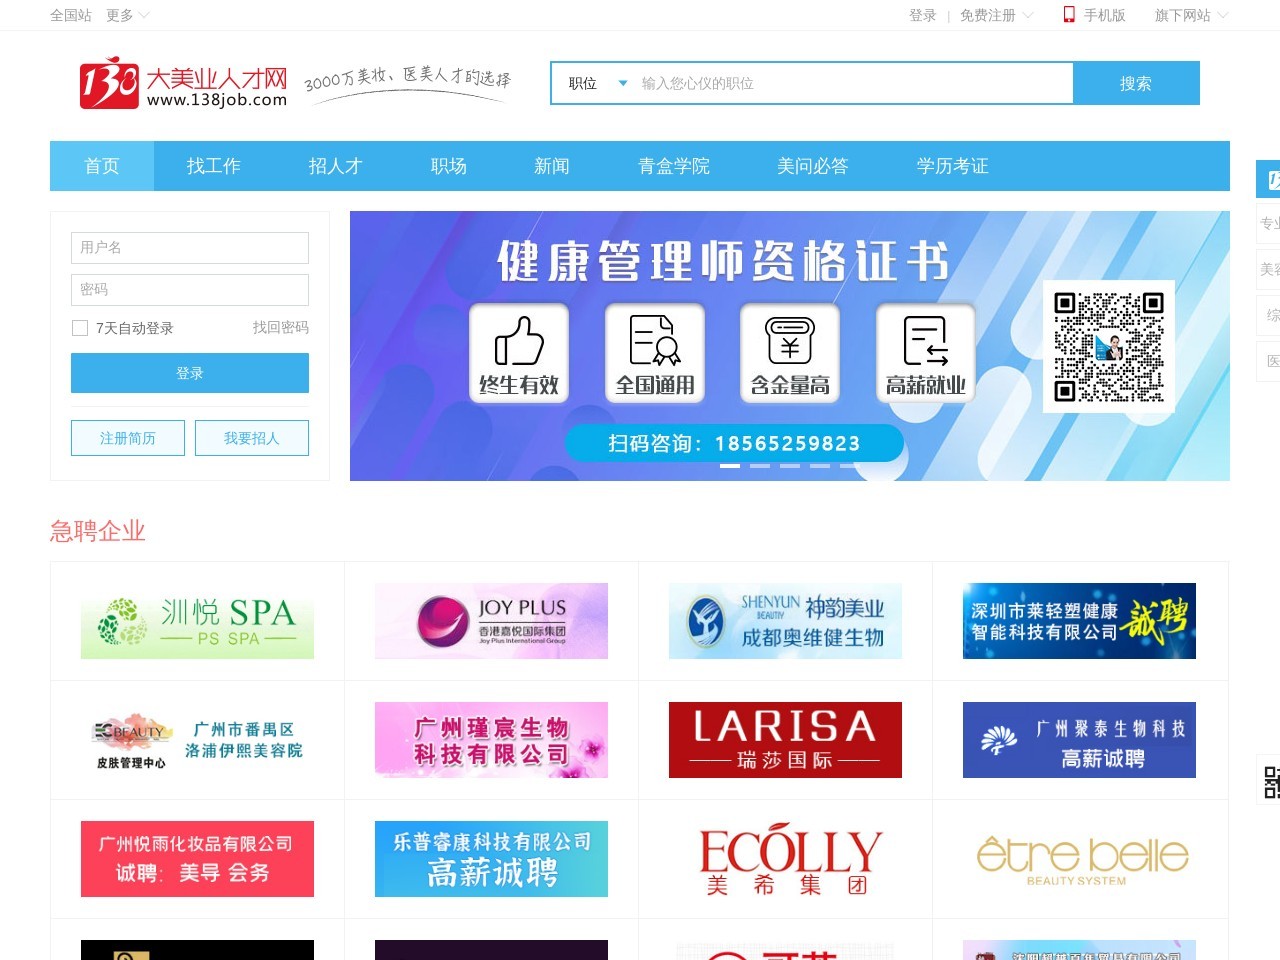Click the 全国通用 certificate icon
The width and height of the screenshot is (1280, 960).
(x=655, y=342)
